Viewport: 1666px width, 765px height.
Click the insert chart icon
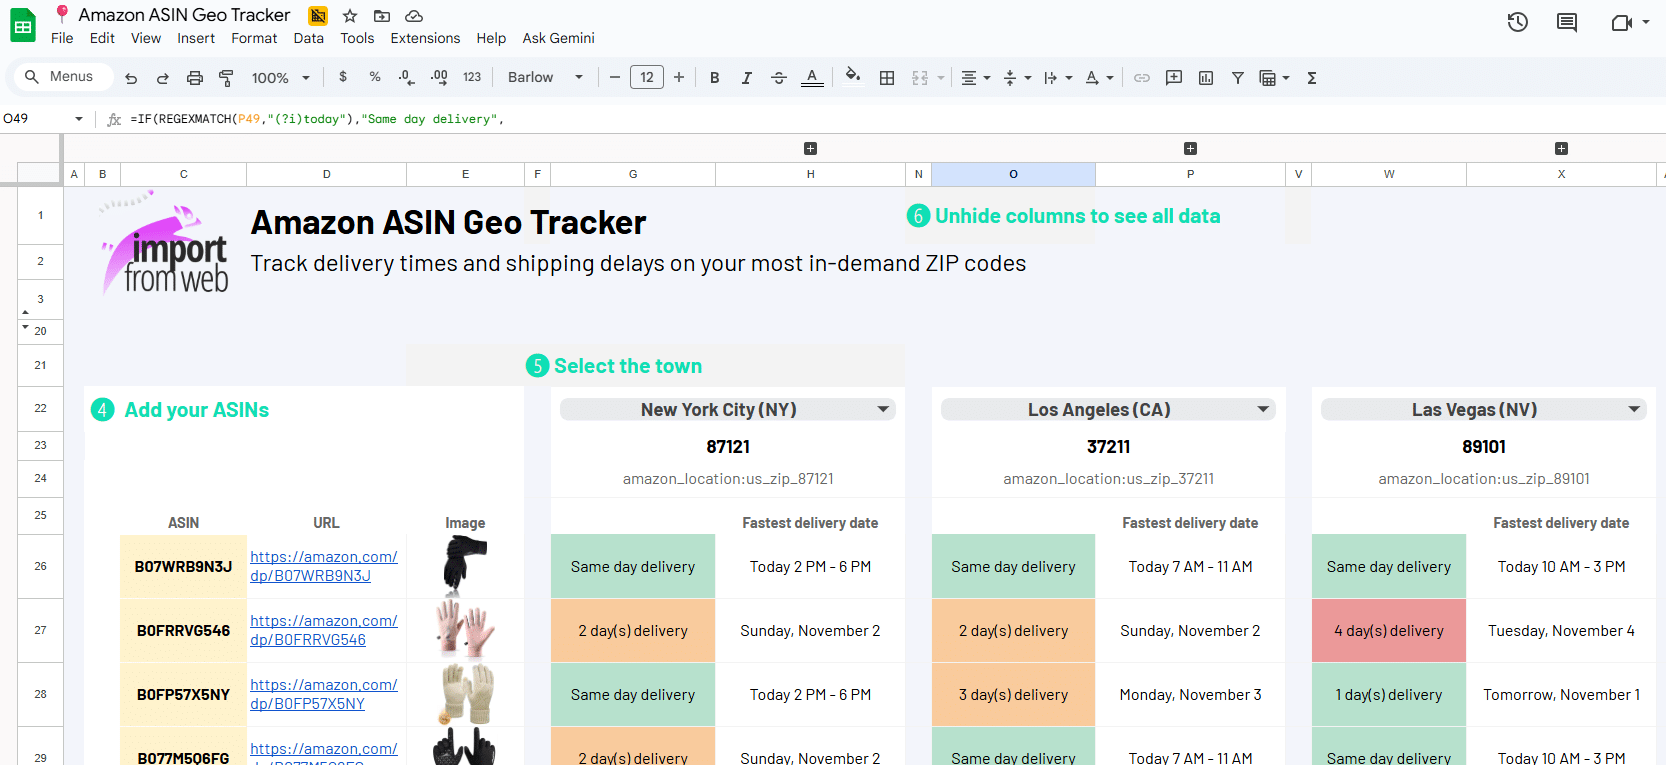pos(1206,78)
